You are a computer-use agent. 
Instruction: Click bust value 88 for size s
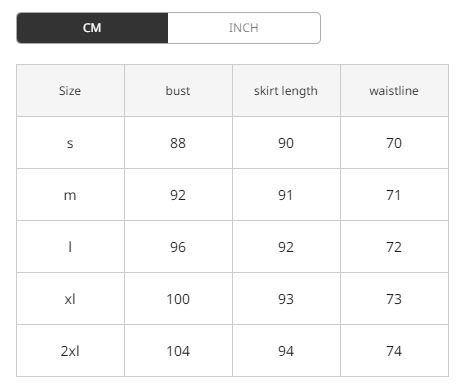[x=178, y=143]
